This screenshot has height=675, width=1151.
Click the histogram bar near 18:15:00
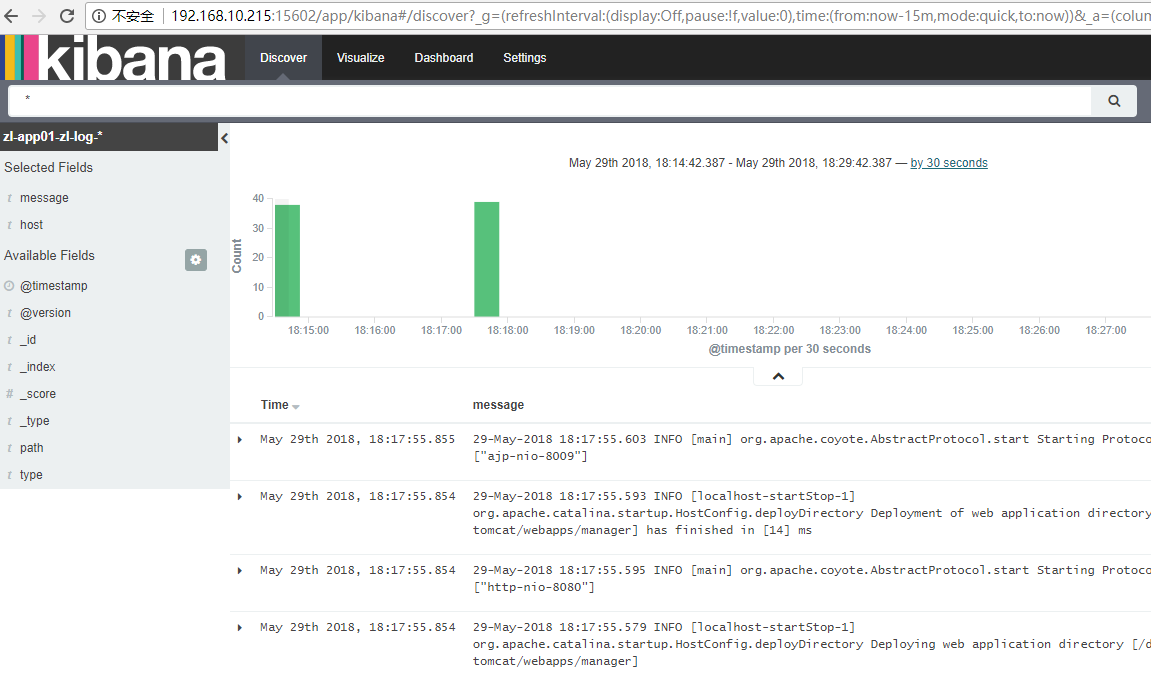click(287, 260)
